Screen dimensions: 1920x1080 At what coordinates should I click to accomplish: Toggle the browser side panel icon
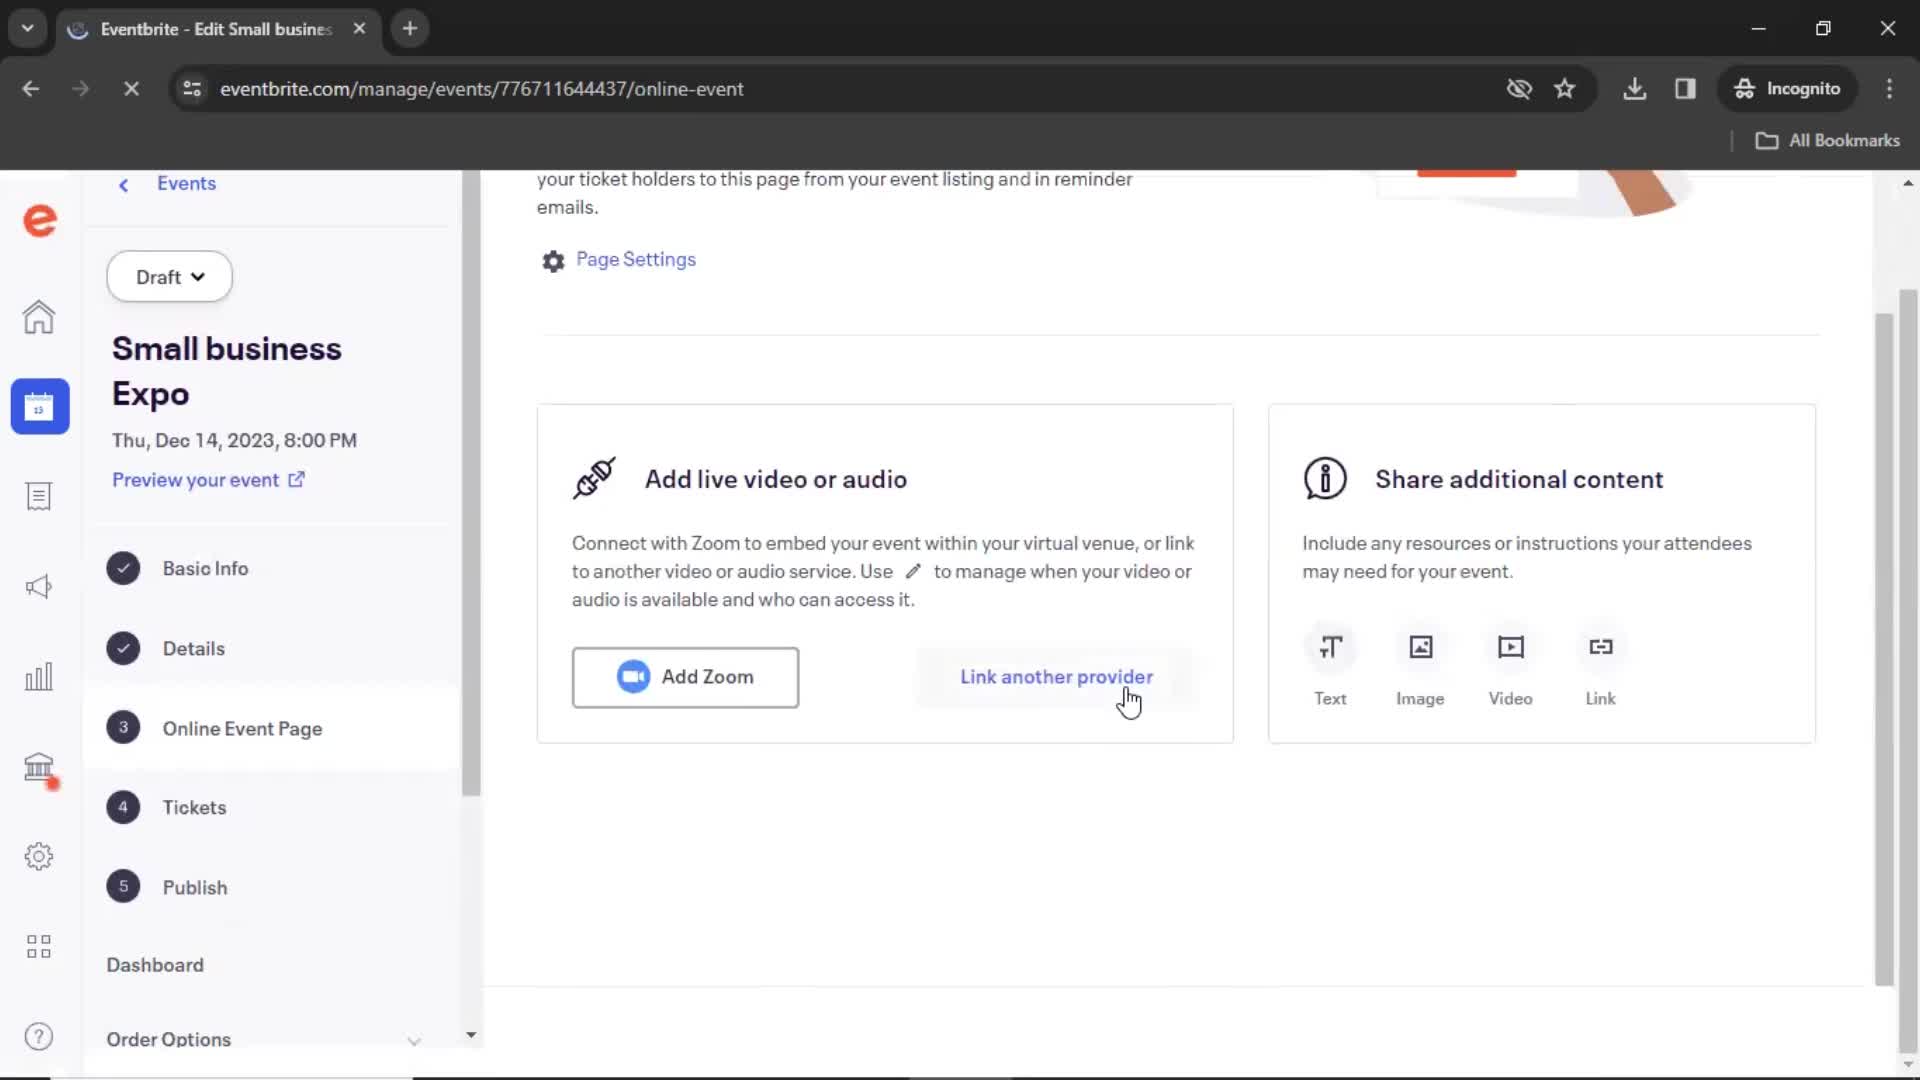click(x=1685, y=89)
